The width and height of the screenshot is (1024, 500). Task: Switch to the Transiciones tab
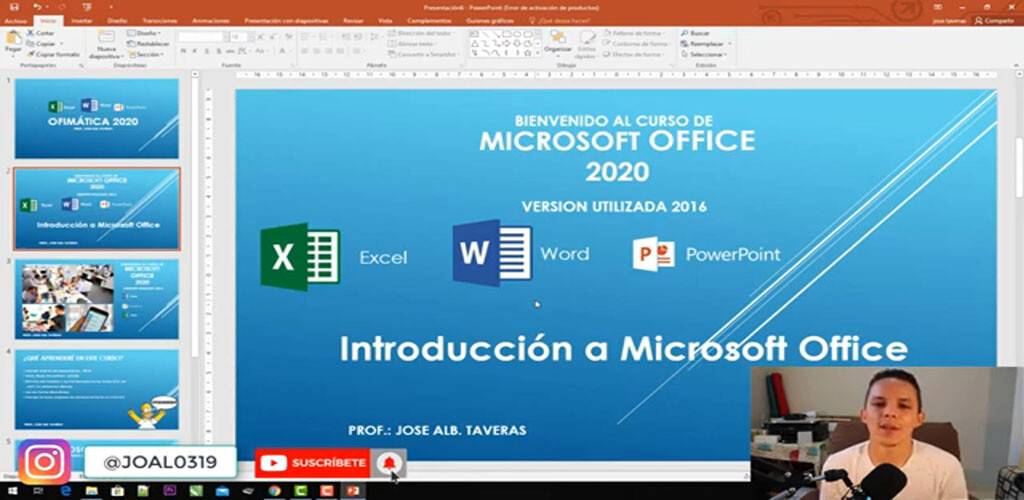click(x=160, y=21)
